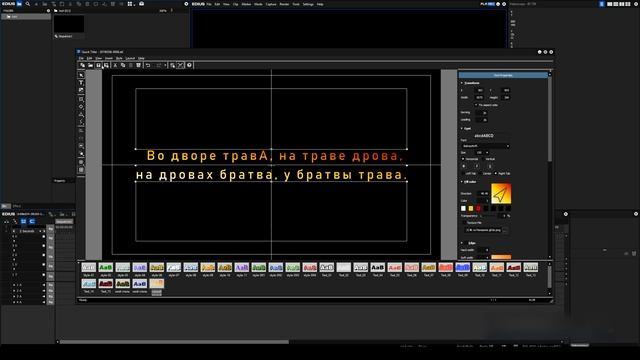Image resolution: width=640 pixels, height=360 pixels.
Task: Toggle the Edge checkbox
Action: point(468,243)
